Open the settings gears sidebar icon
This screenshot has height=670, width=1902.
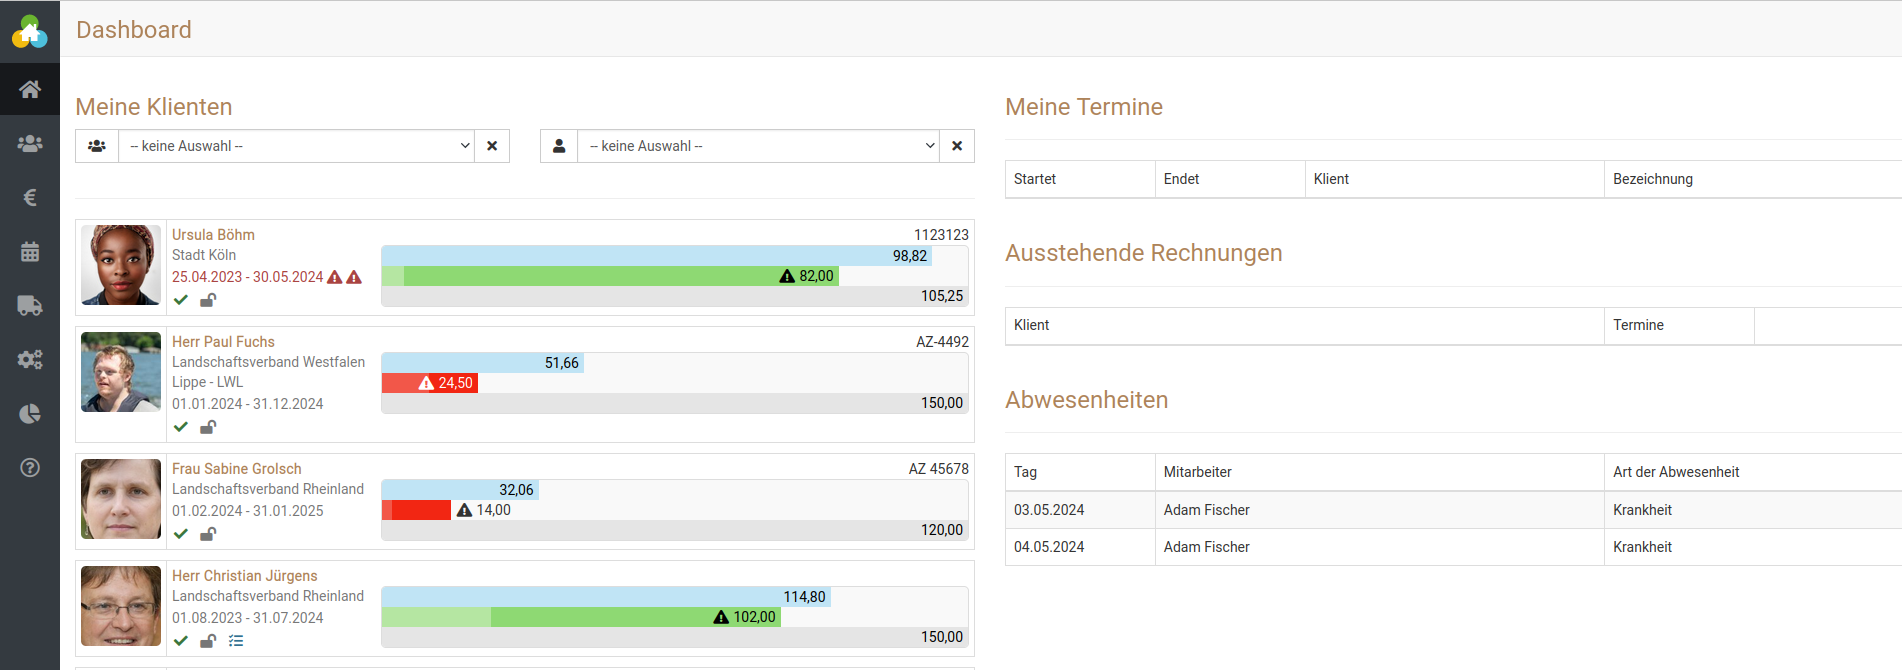click(x=30, y=360)
